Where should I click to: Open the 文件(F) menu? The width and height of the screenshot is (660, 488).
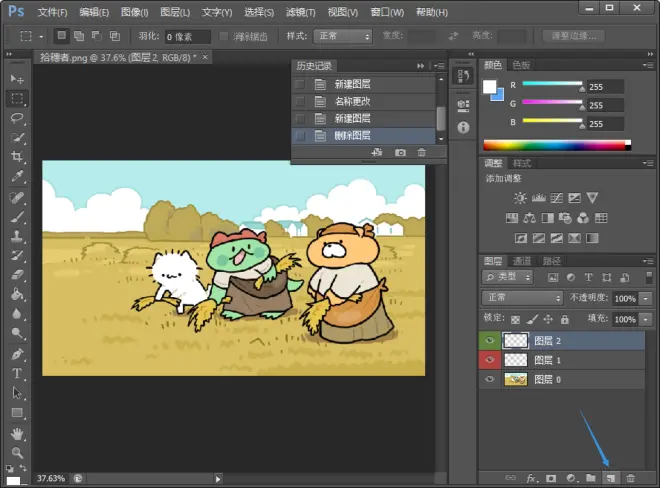pyautogui.click(x=52, y=12)
